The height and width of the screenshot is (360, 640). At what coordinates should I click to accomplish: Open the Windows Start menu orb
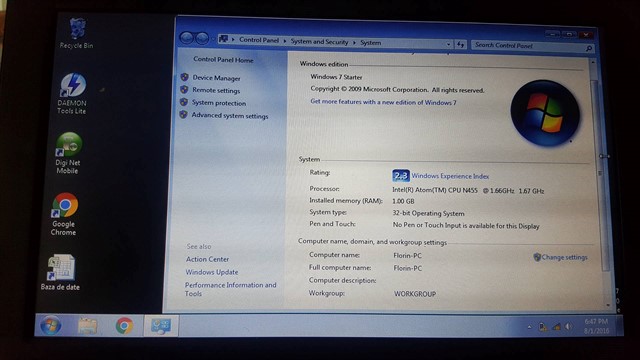click(51, 326)
